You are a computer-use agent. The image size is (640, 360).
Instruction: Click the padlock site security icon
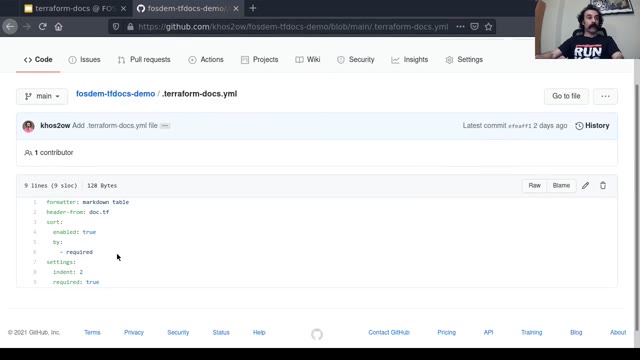click(x=130, y=27)
